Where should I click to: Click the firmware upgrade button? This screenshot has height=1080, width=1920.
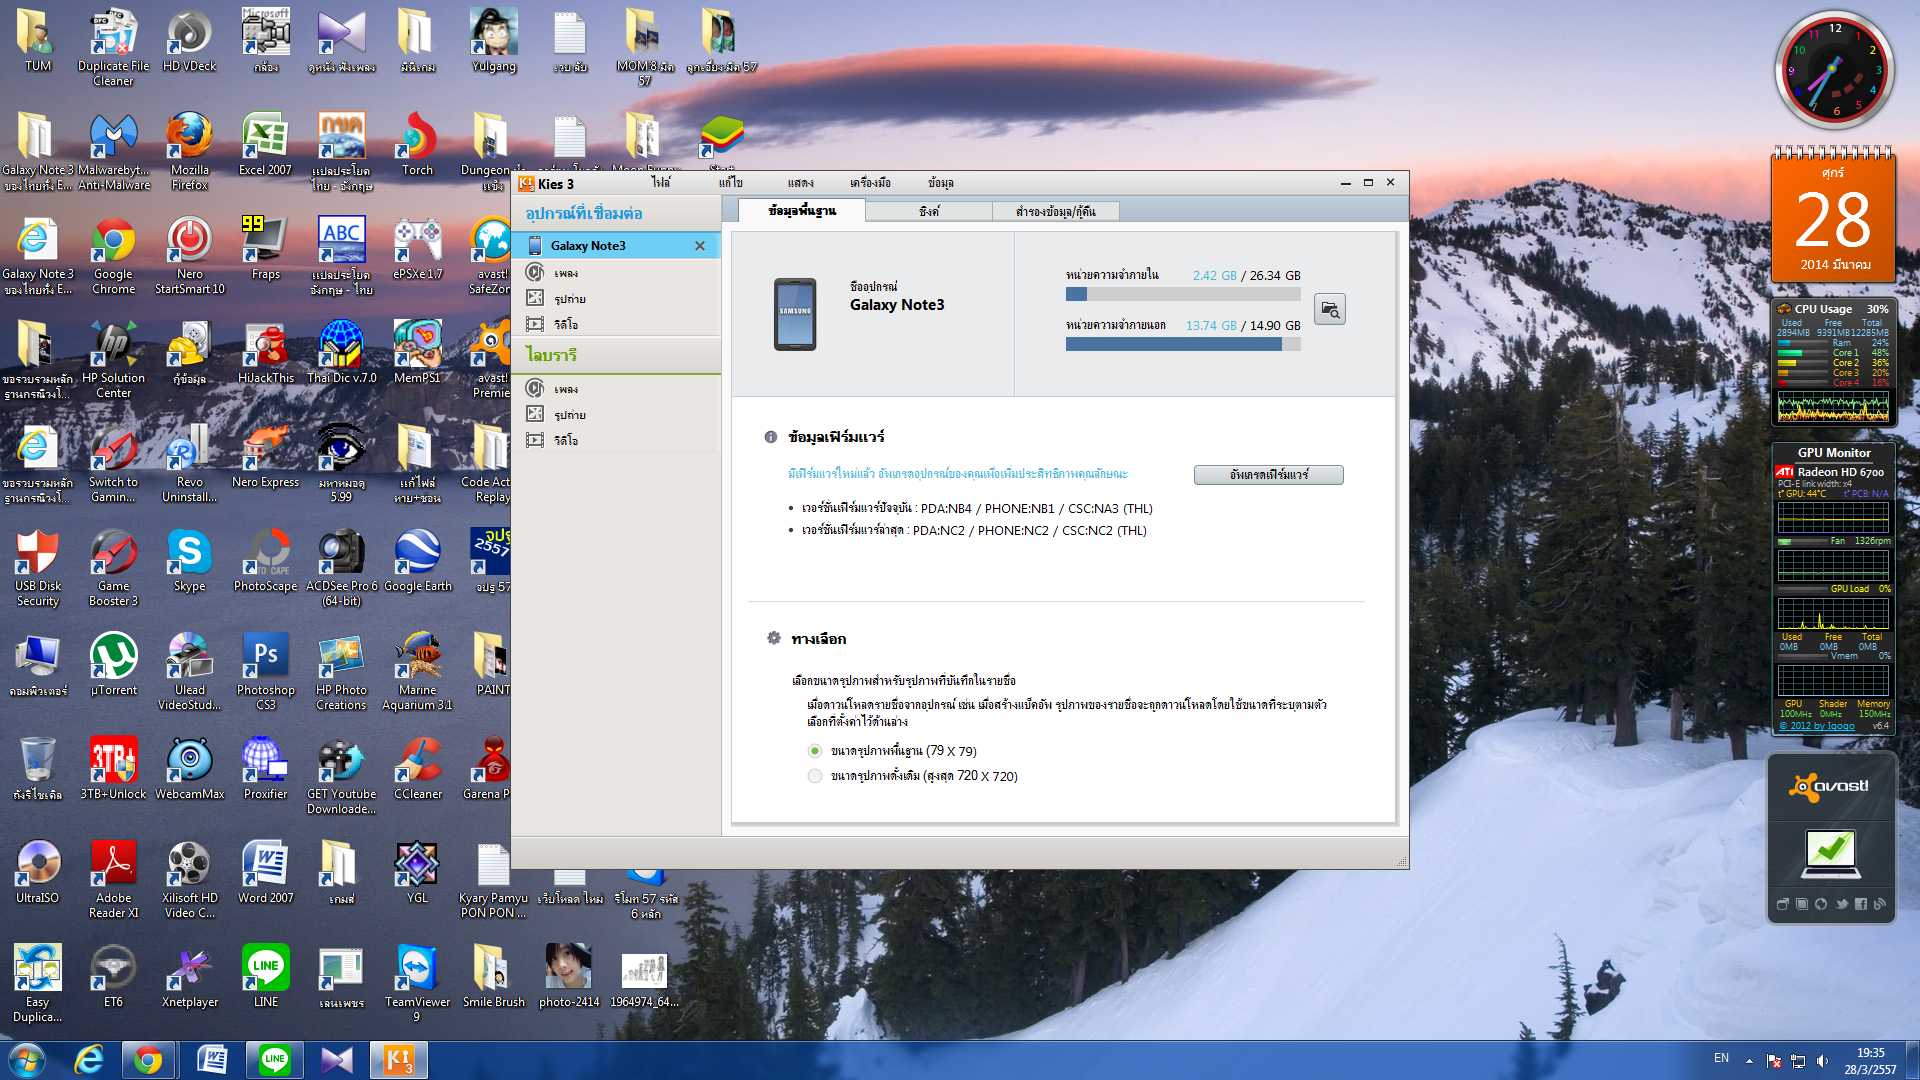pos(1268,475)
